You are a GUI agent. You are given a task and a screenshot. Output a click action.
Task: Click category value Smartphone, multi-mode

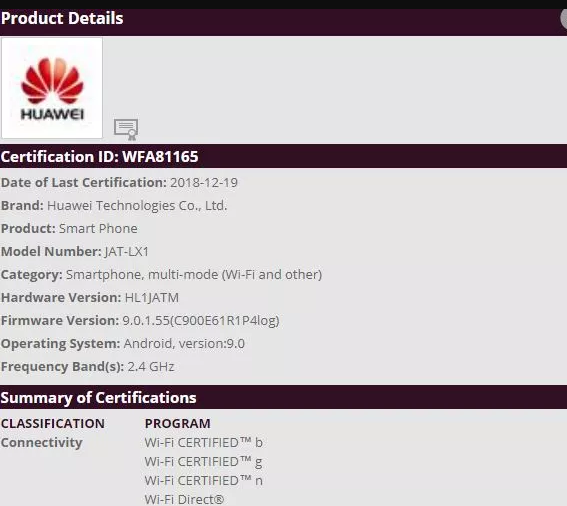pos(194,275)
